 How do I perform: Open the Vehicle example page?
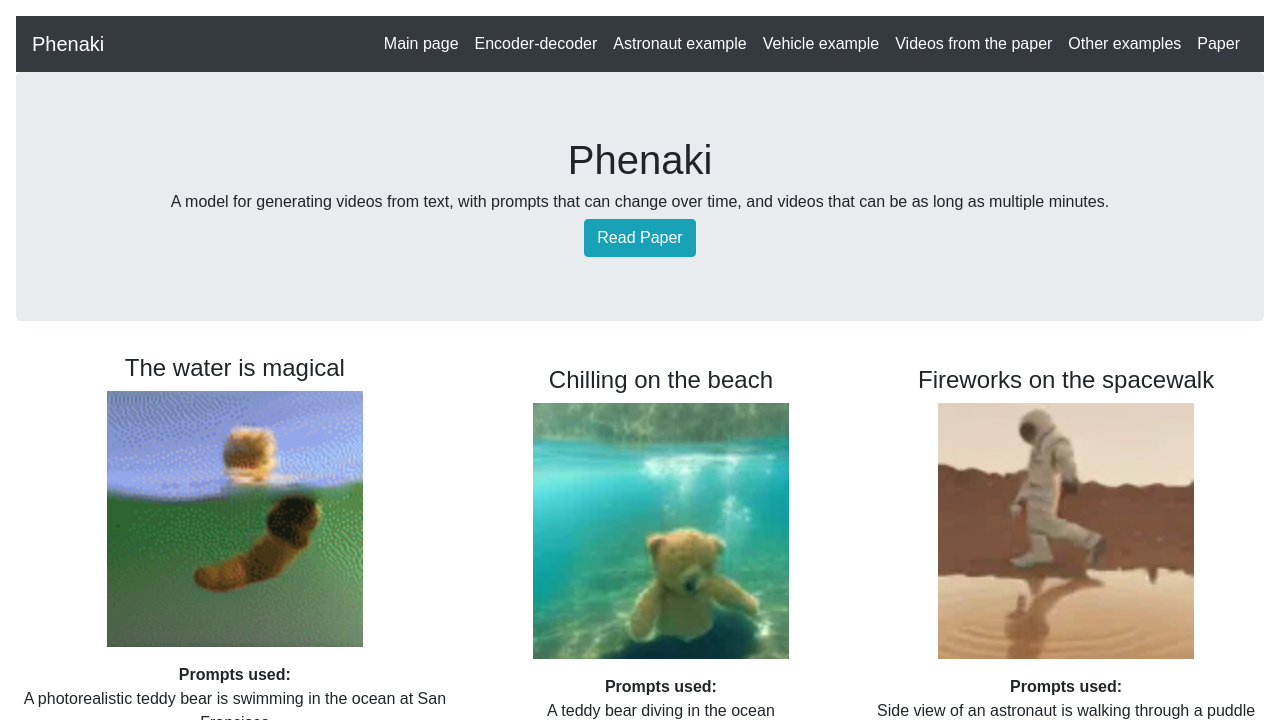820,42
